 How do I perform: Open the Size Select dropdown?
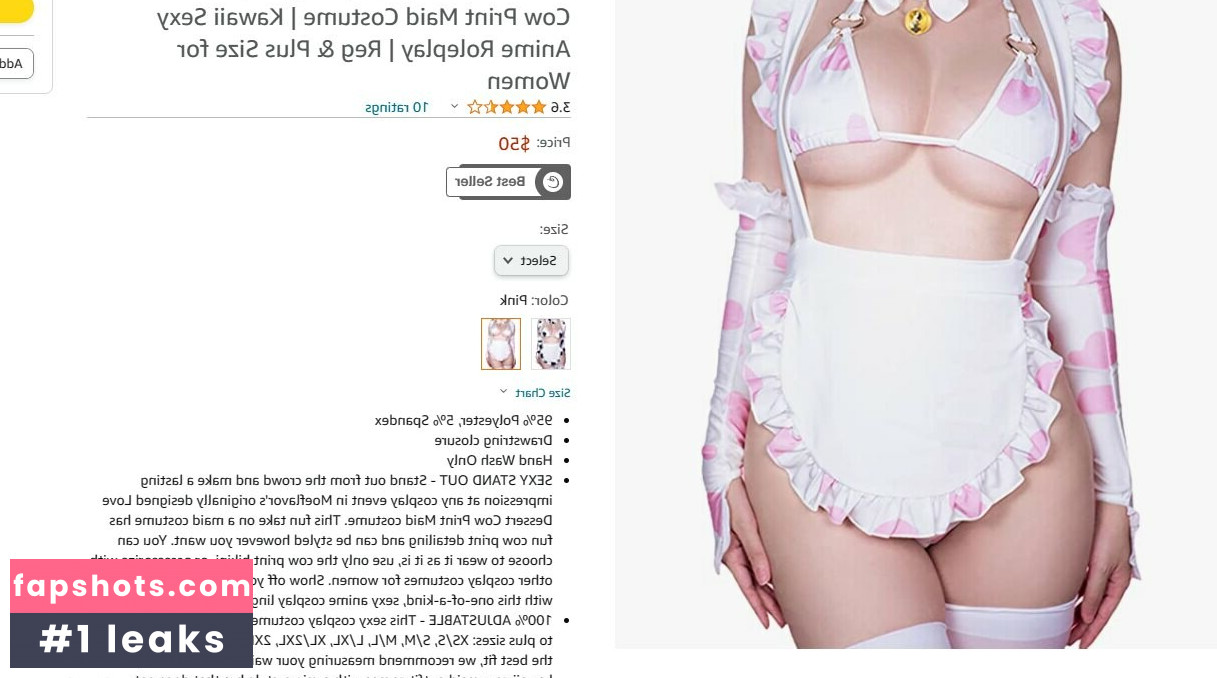point(531,261)
